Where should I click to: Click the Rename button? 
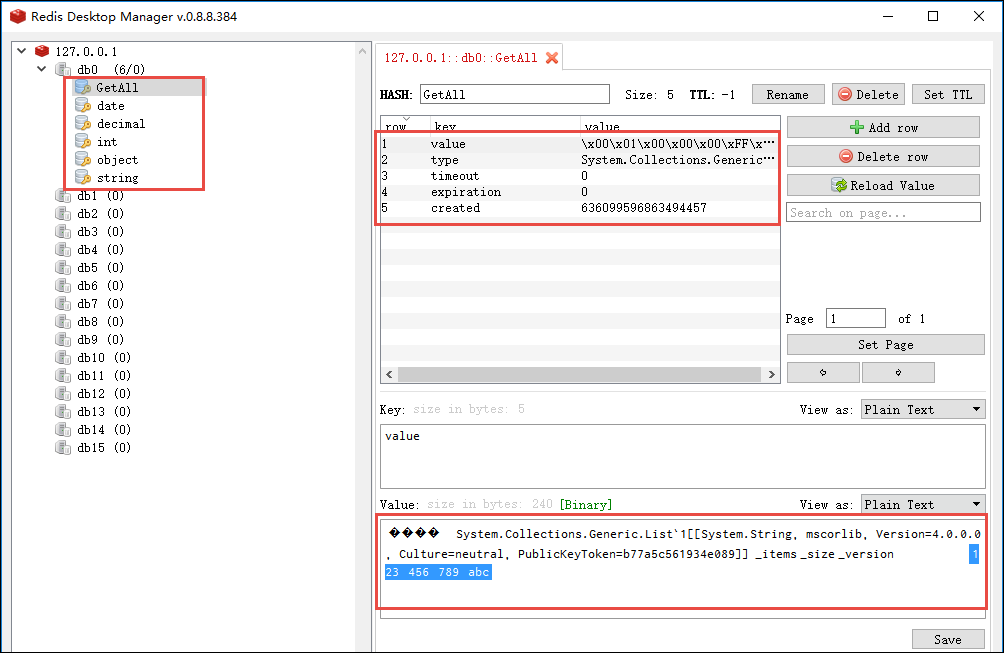pyautogui.click(x=788, y=95)
